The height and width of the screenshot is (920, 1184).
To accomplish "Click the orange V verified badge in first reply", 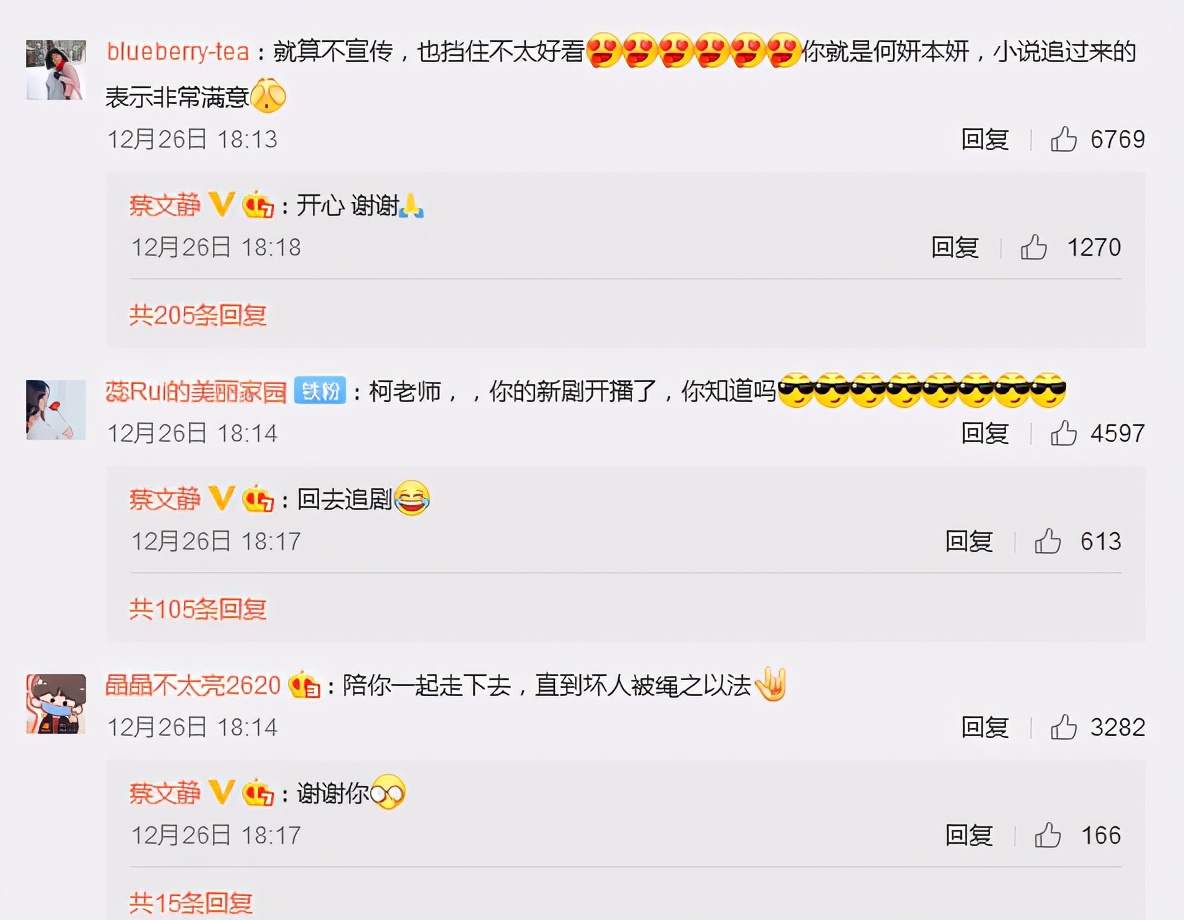I will [x=220, y=204].
